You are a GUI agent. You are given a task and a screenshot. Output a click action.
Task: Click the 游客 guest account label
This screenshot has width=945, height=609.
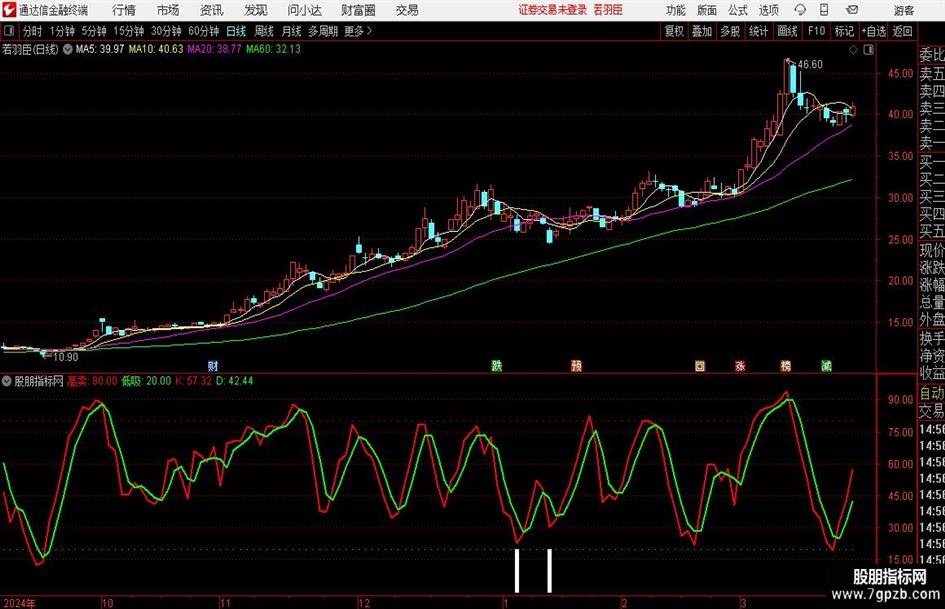click(x=904, y=10)
